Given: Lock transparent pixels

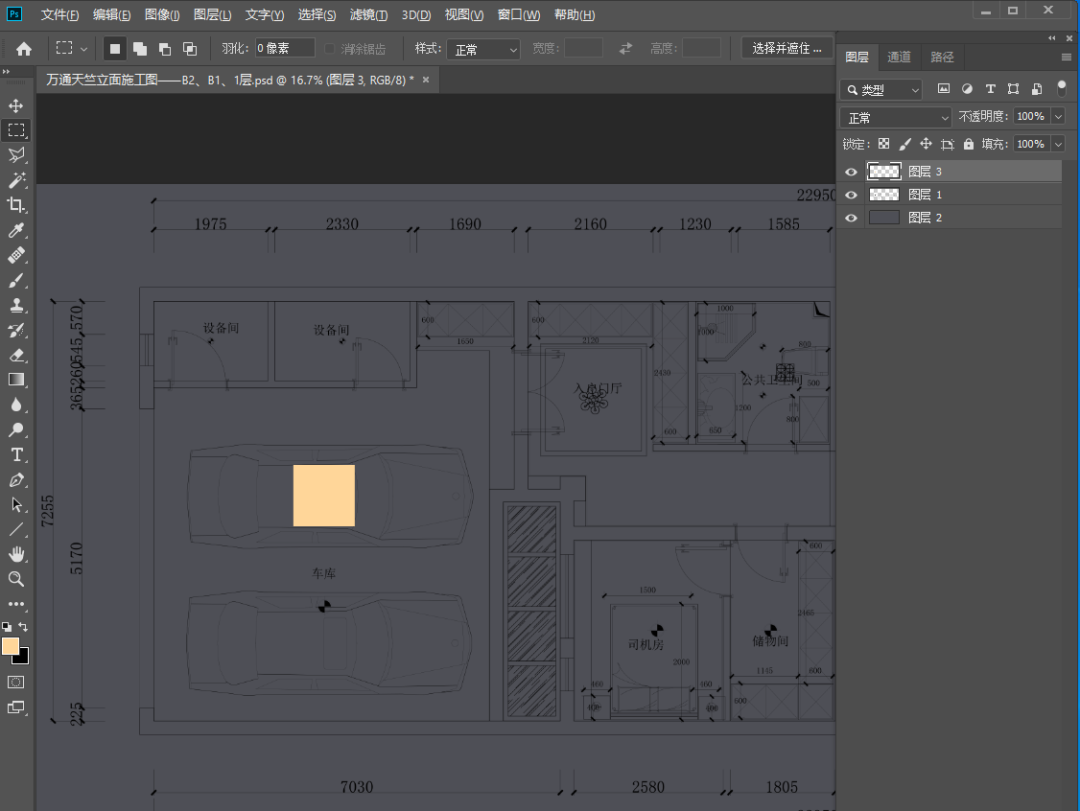Looking at the screenshot, I should [884, 144].
